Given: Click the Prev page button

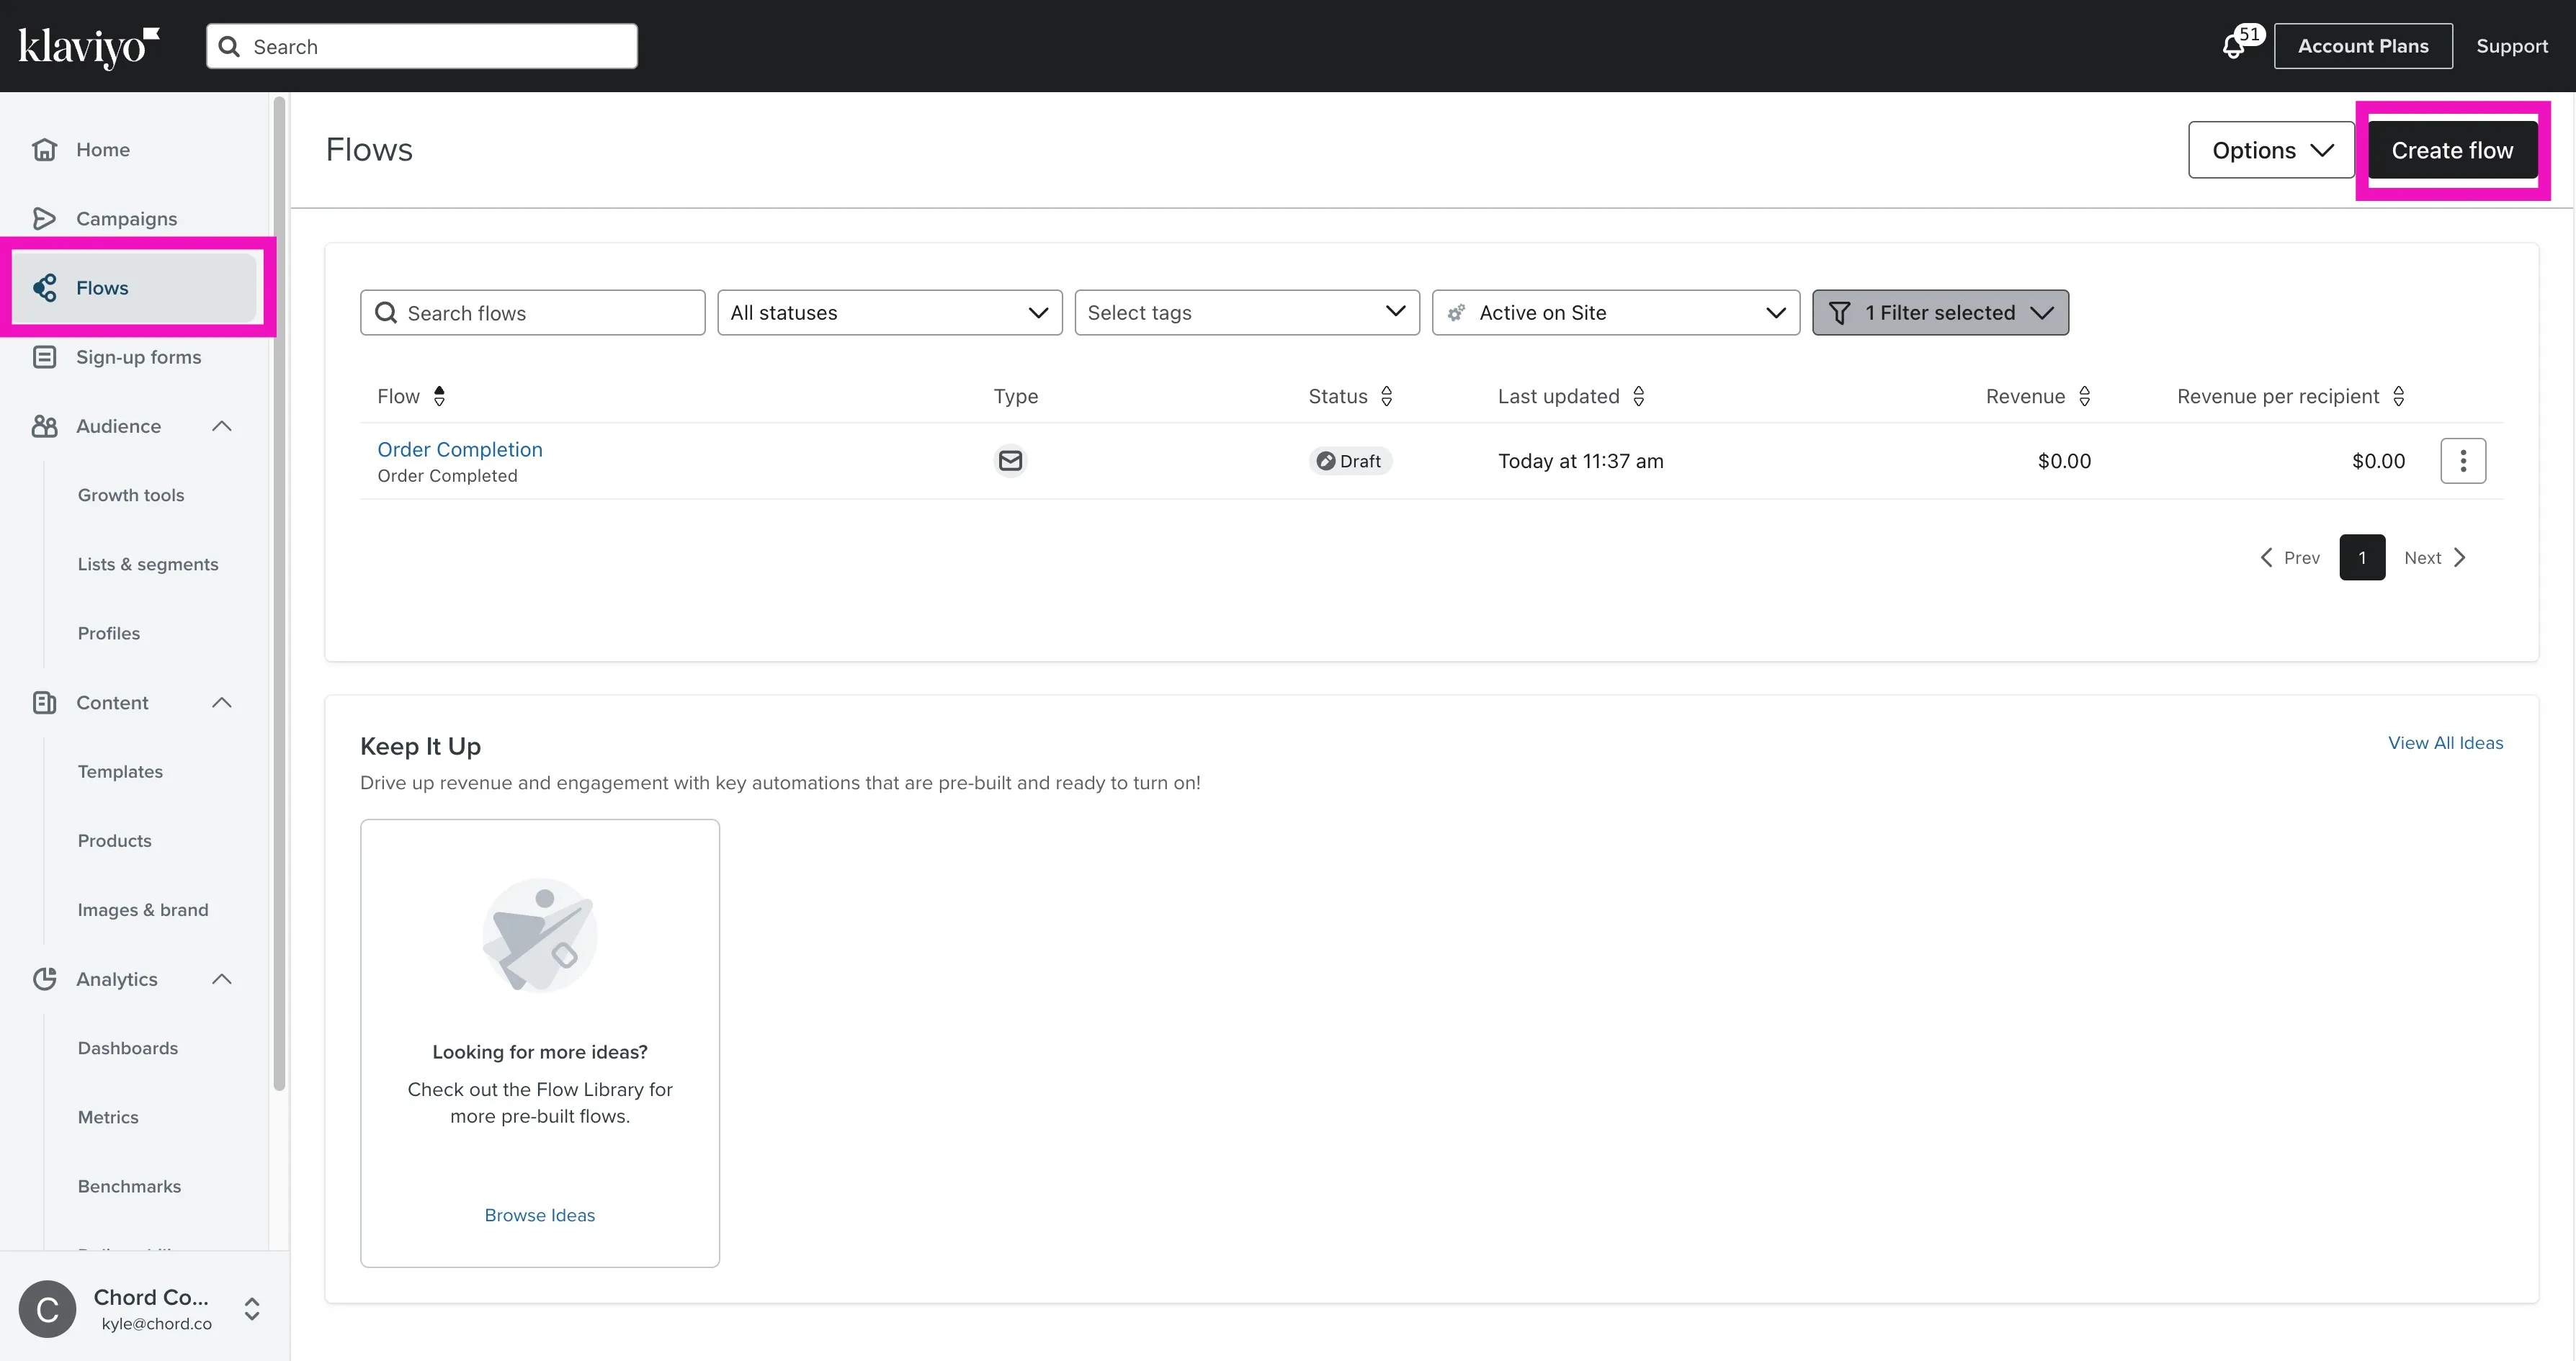Looking at the screenshot, I should [2290, 558].
